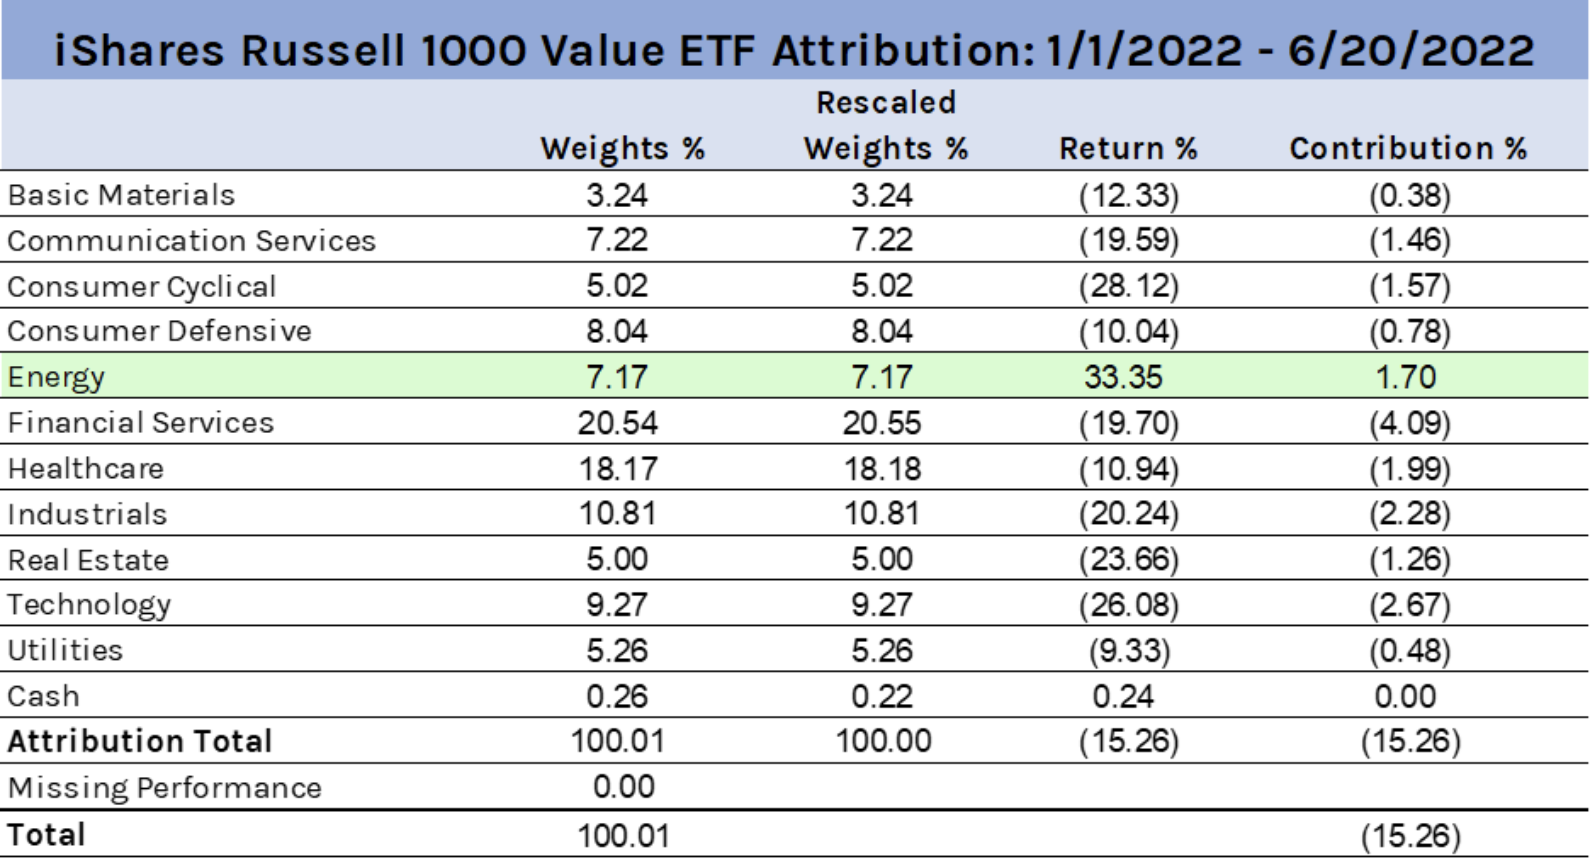
Task: Select the Financial Services row label
Action: pos(140,423)
